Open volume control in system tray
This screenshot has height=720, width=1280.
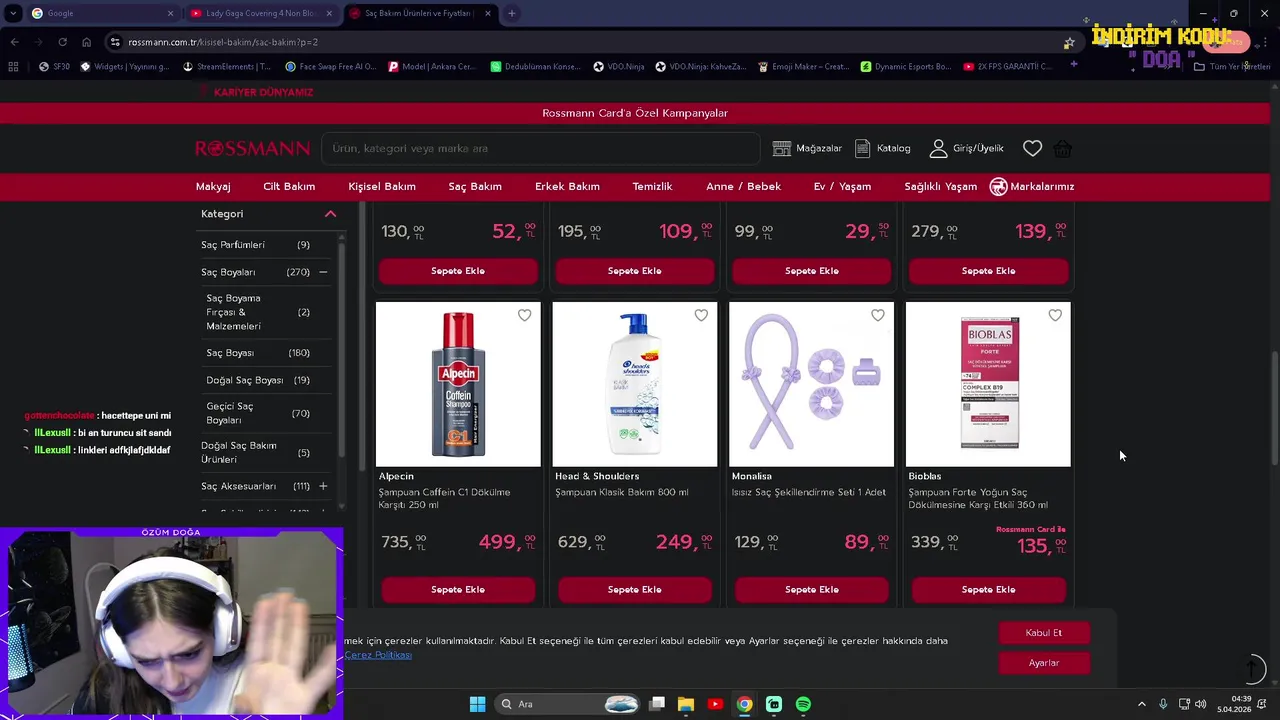1200,704
